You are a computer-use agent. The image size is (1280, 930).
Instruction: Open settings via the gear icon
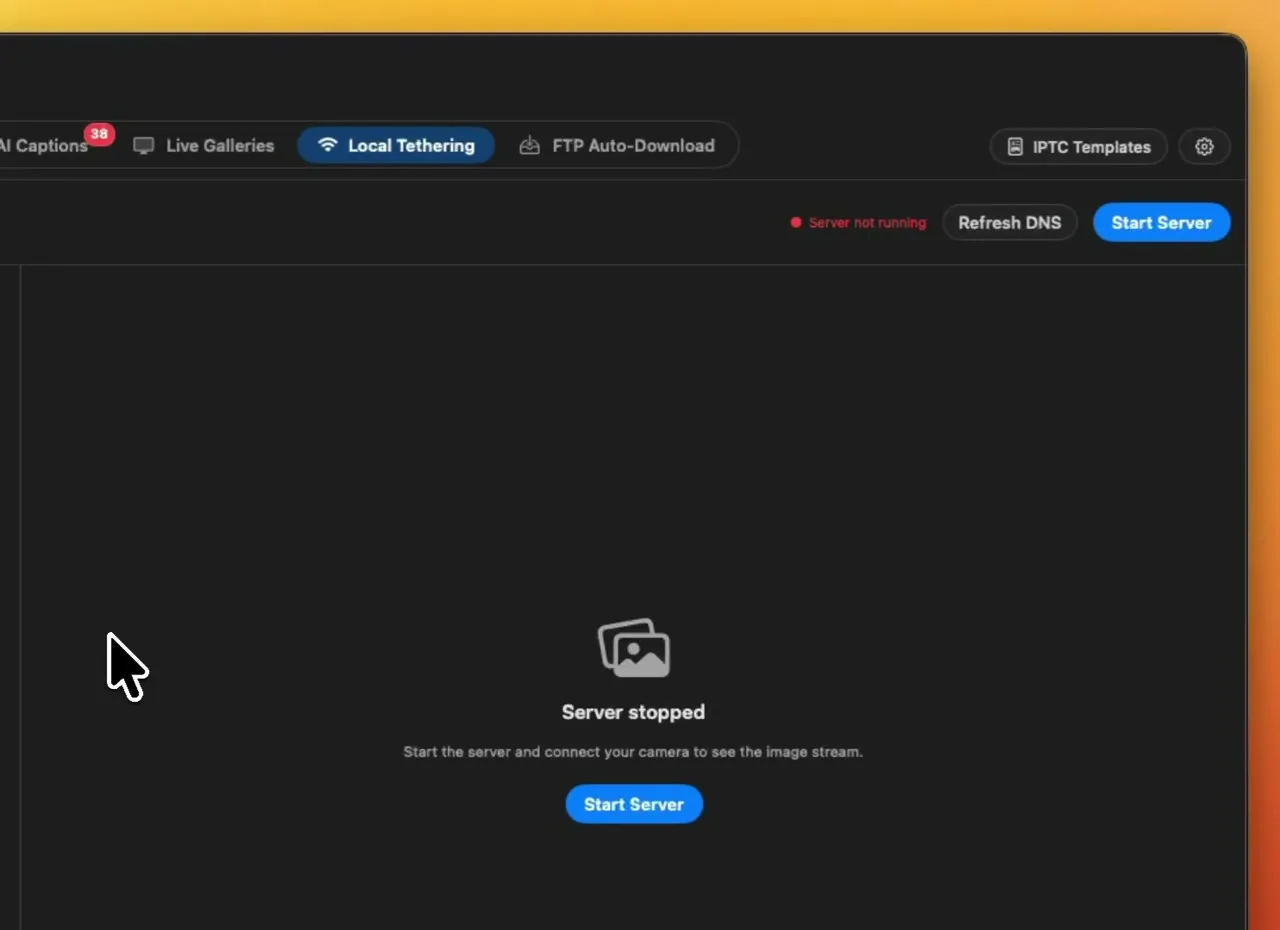tap(1204, 147)
